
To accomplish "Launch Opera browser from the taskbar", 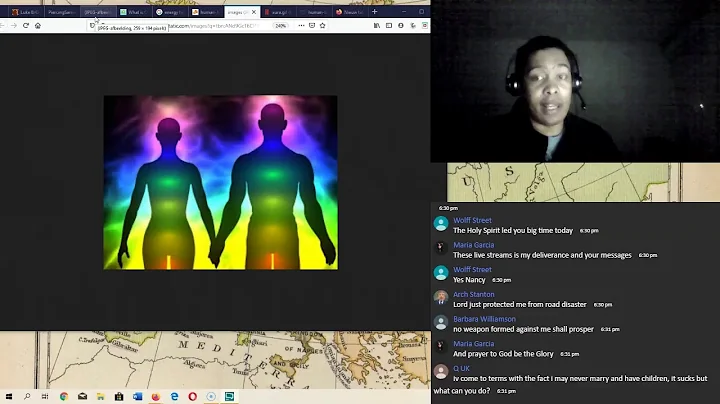I will pos(192,396).
